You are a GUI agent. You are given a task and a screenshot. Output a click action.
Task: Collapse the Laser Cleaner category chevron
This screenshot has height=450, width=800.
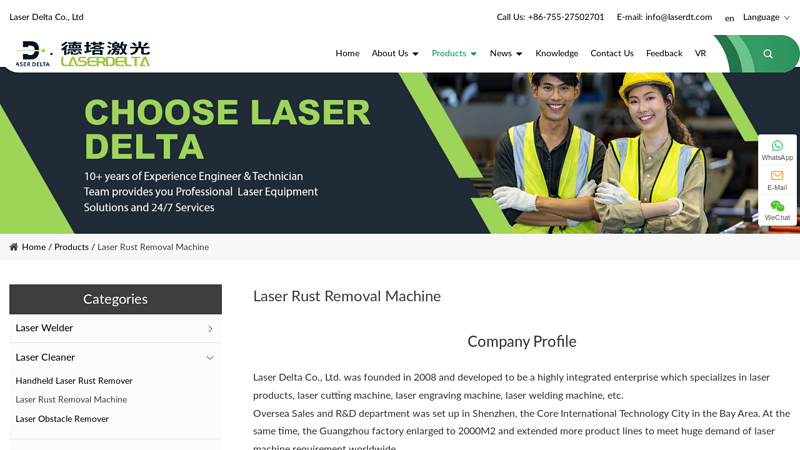(x=210, y=358)
